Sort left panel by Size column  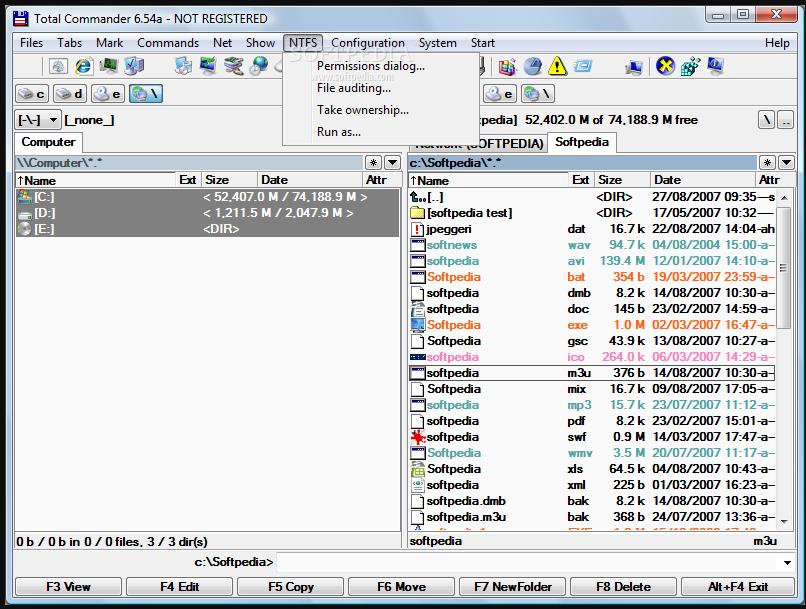[x=229, y=180]
